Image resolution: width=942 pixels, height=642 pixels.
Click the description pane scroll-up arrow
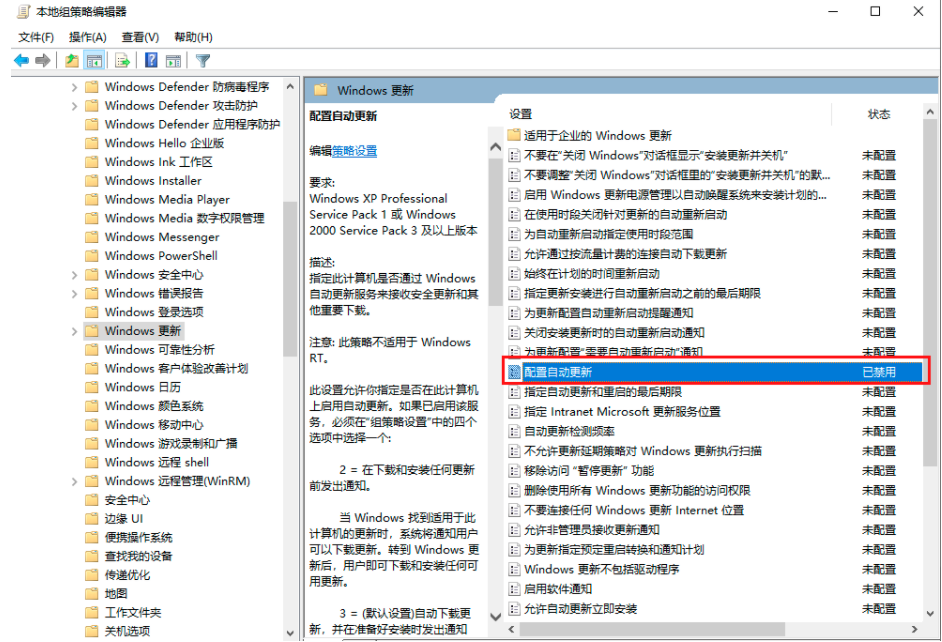(496, 147)
